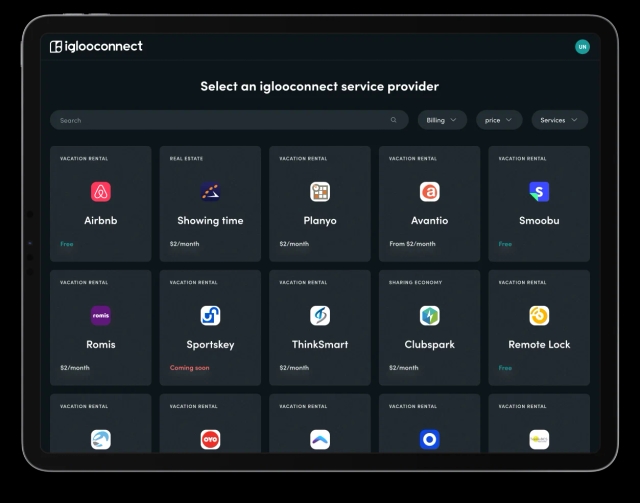Click the Smoobu provider name
Image resolution: width=640 pixels, height=503 pixels.
point(539,220)
